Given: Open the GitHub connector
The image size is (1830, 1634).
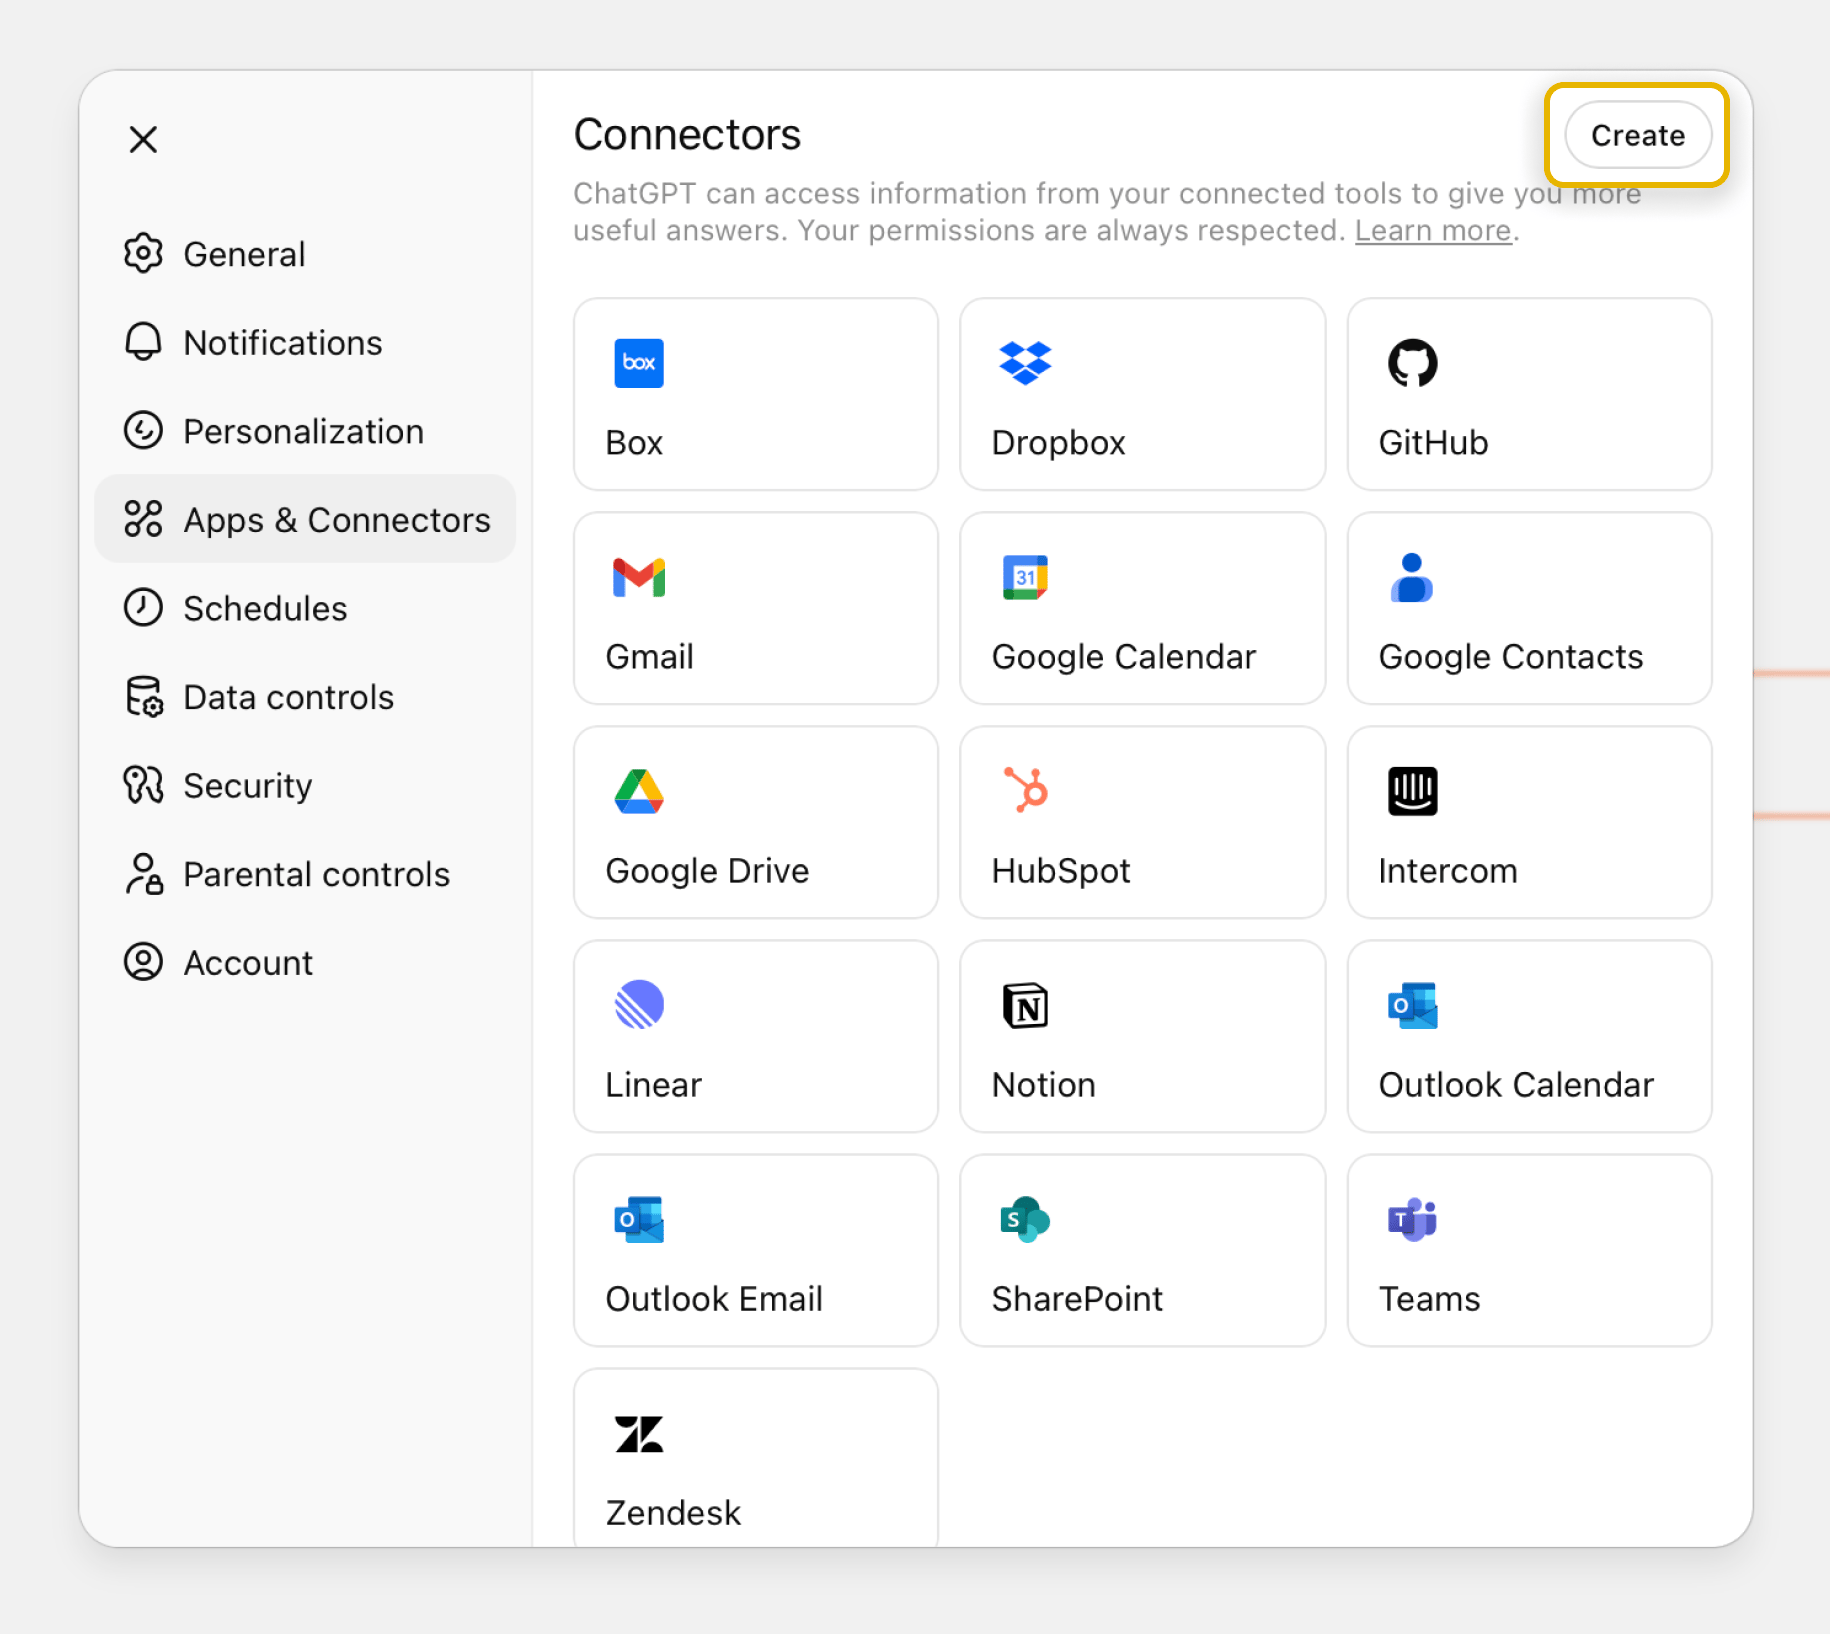Looking at the screenshot, I should tap(1528, 395).
